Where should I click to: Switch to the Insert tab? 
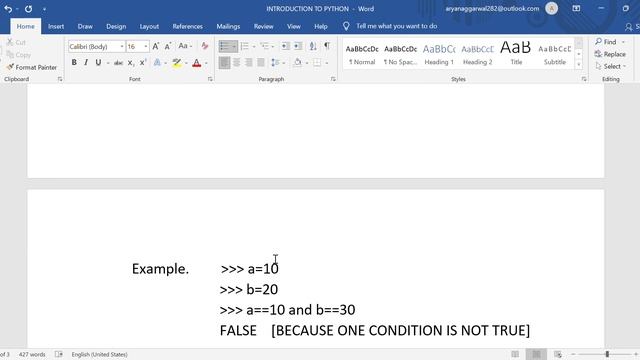tap(56, 26)
